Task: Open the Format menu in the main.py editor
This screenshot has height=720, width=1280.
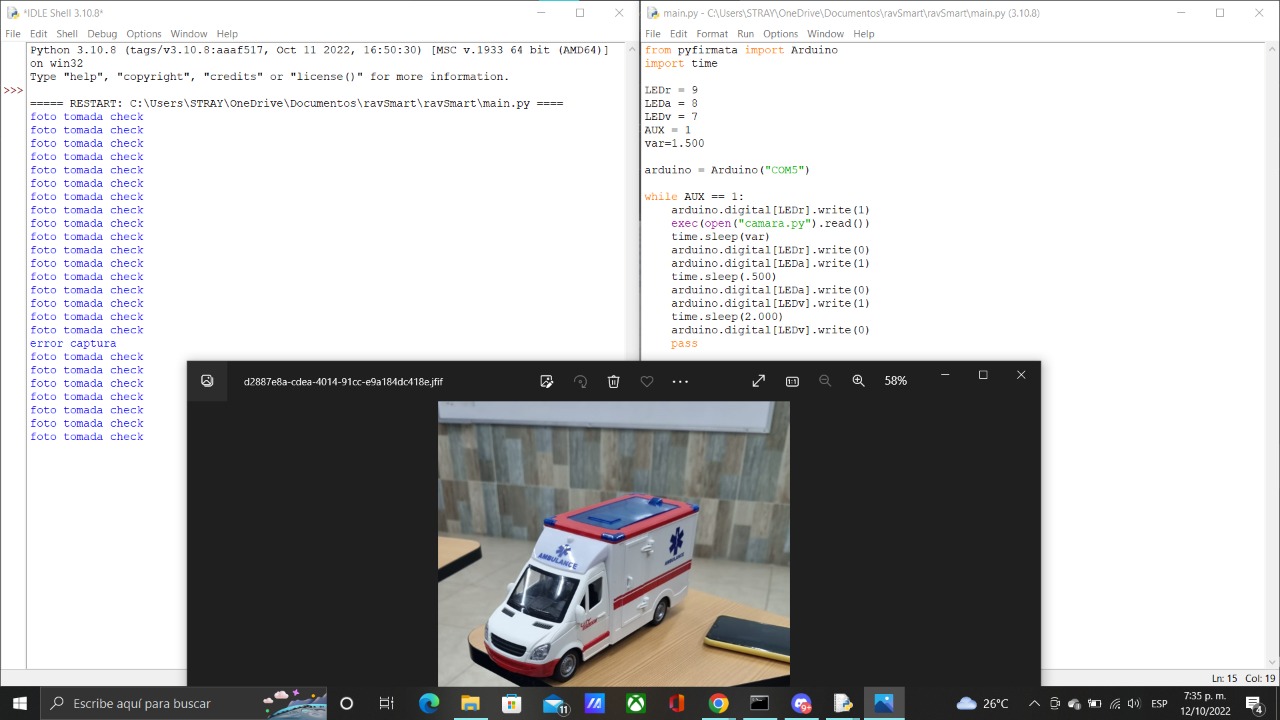Action: tap(712, 34)
